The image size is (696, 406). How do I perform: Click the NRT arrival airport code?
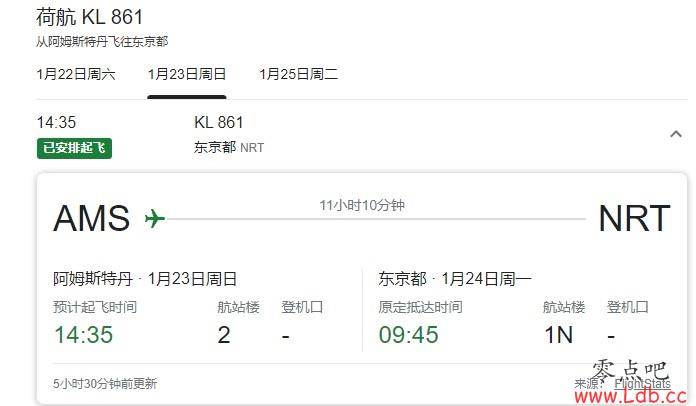tap(634, 219)
